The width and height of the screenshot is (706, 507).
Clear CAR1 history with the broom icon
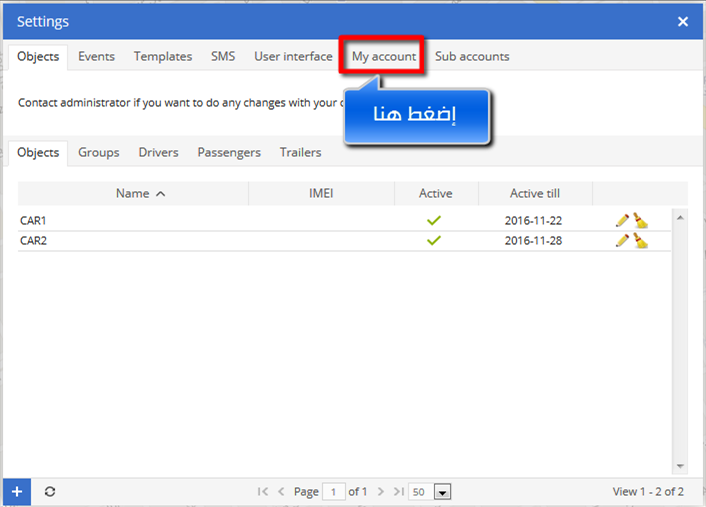pyautogui.click(x=641, y=221)
